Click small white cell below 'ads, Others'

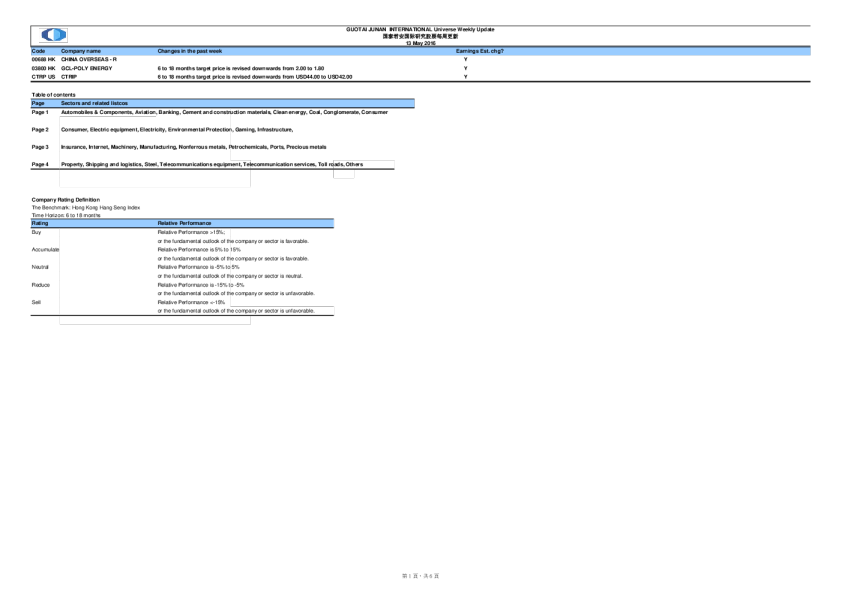coord(343,174)
